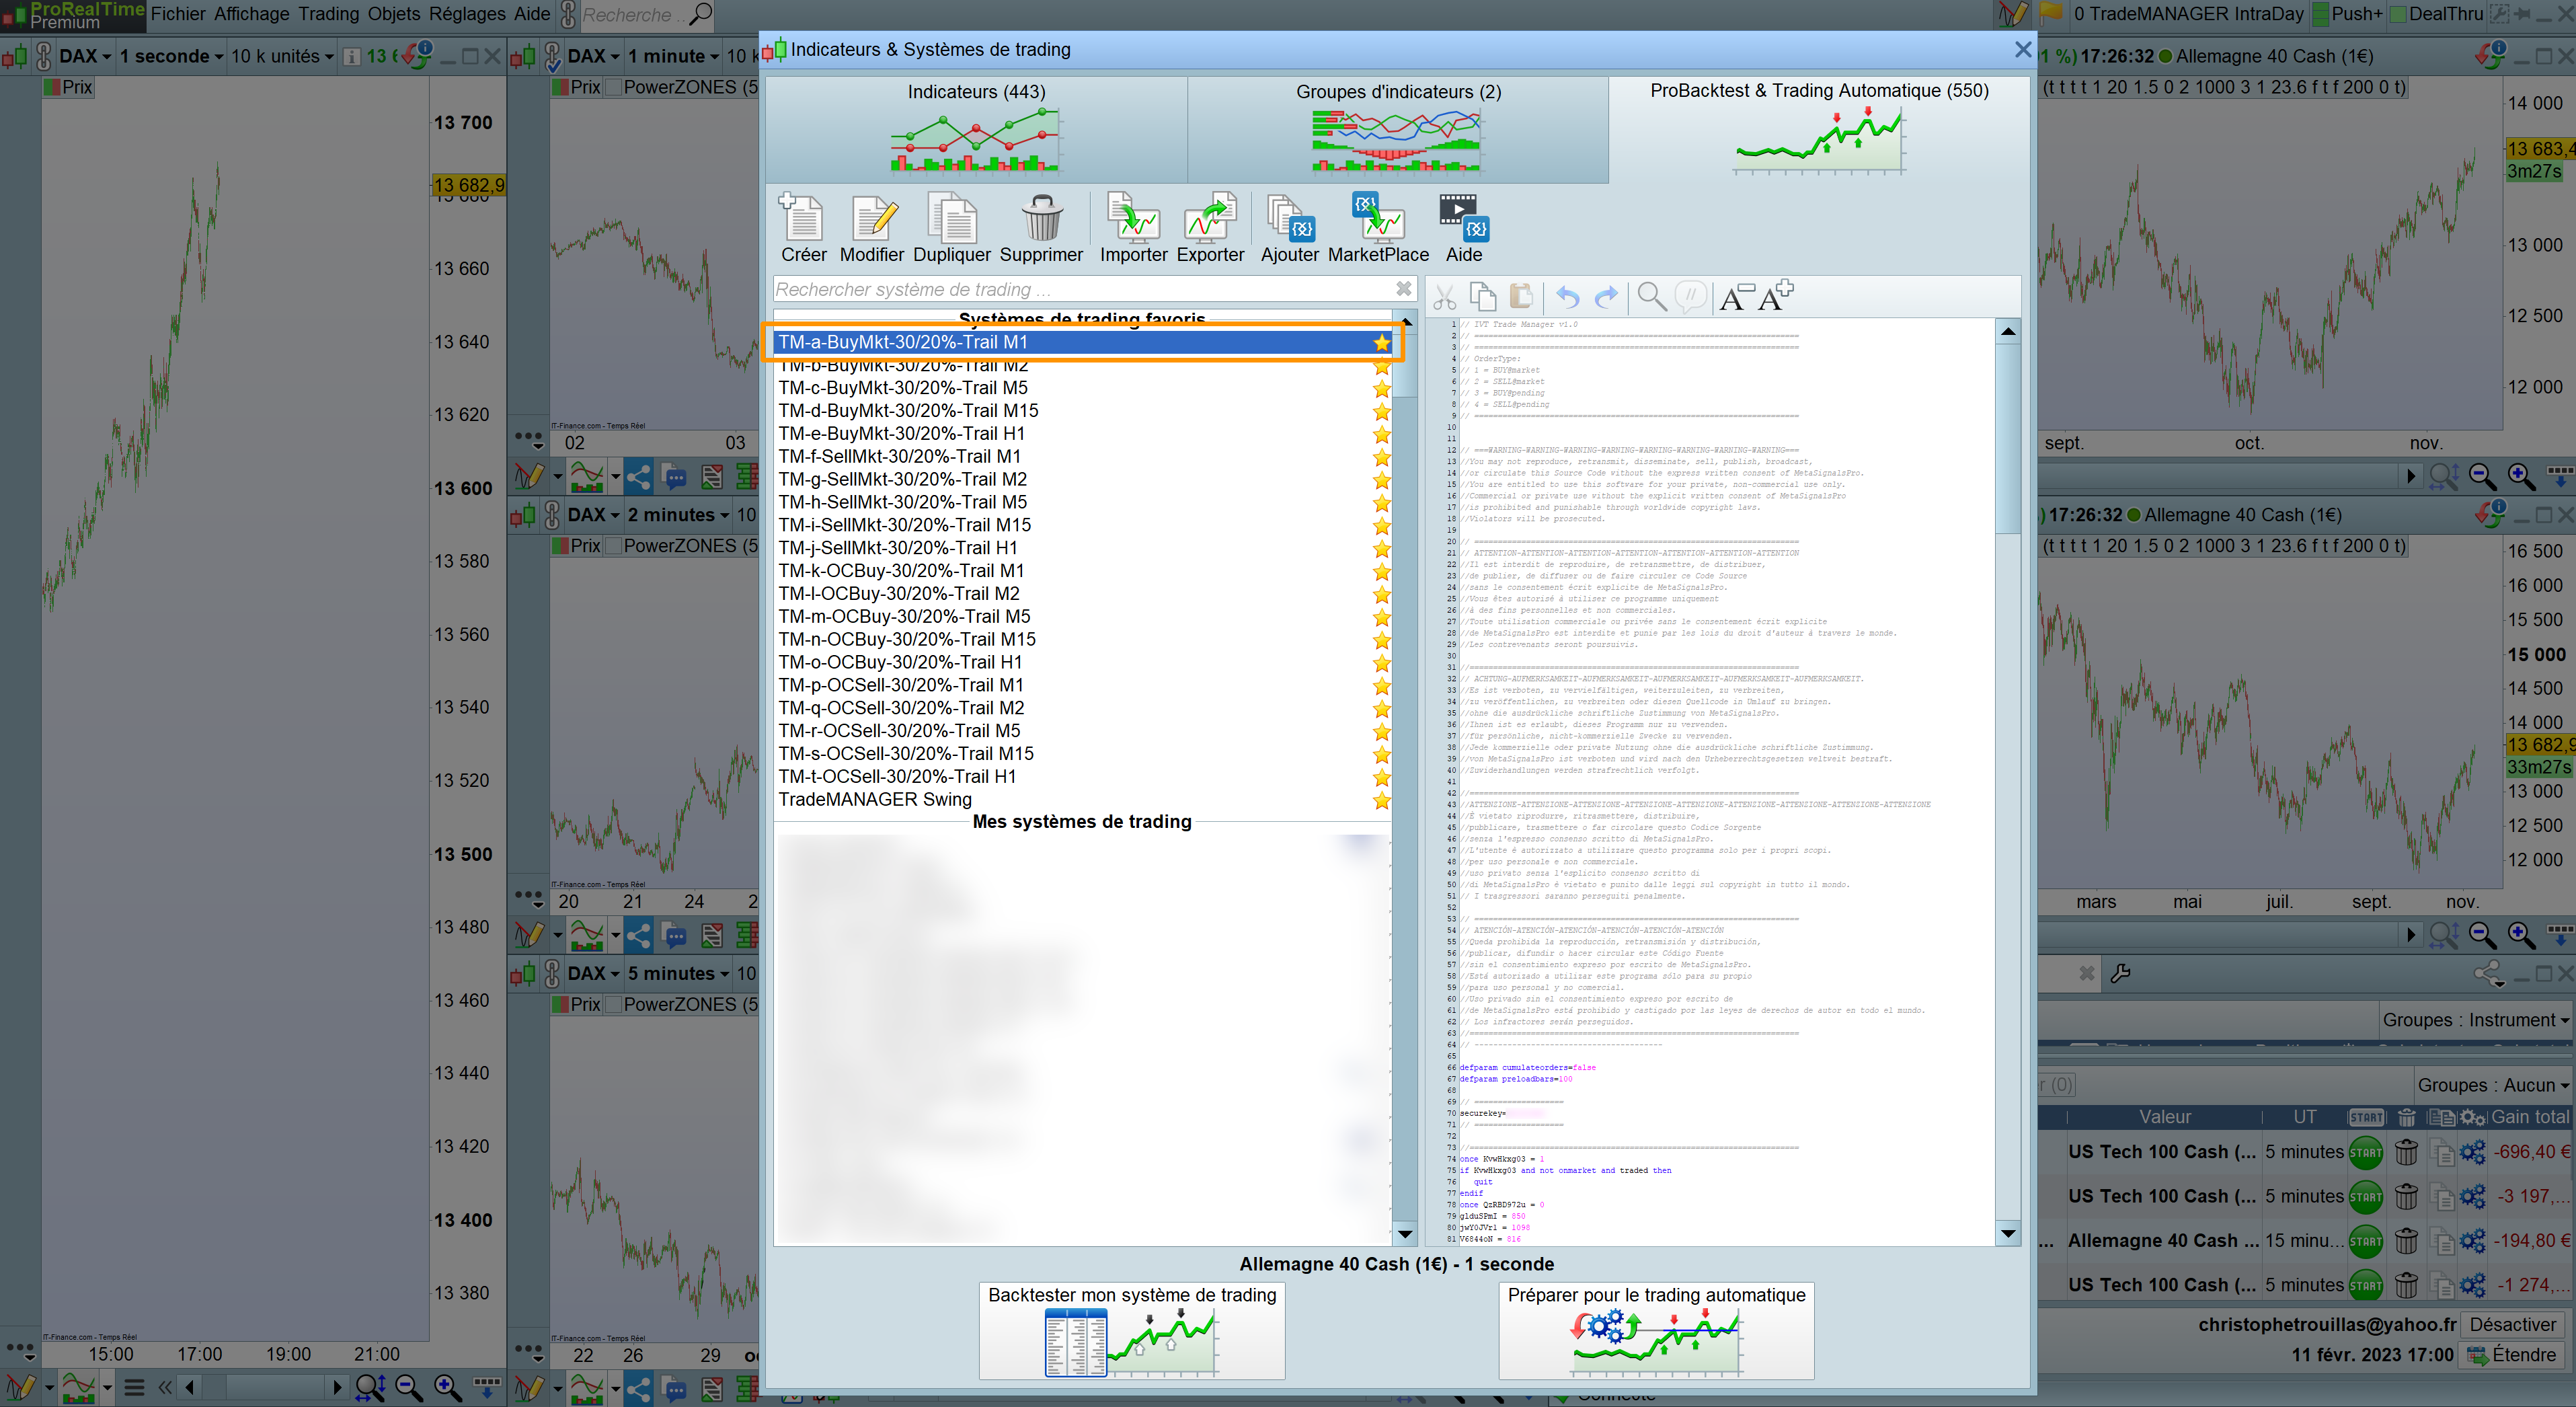This screenshot has height=1407, width=2576.
Task: Decrease code font size with A- icon
Action: click(1737, 297)
